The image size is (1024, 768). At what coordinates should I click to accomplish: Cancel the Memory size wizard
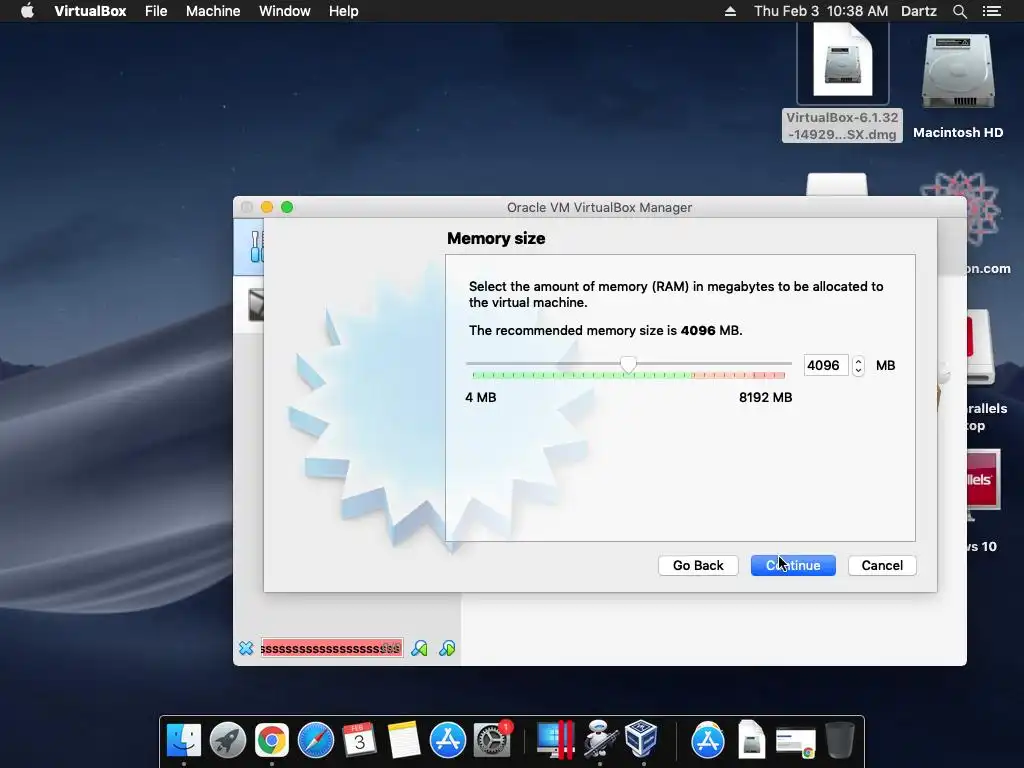tap(882, 566)
